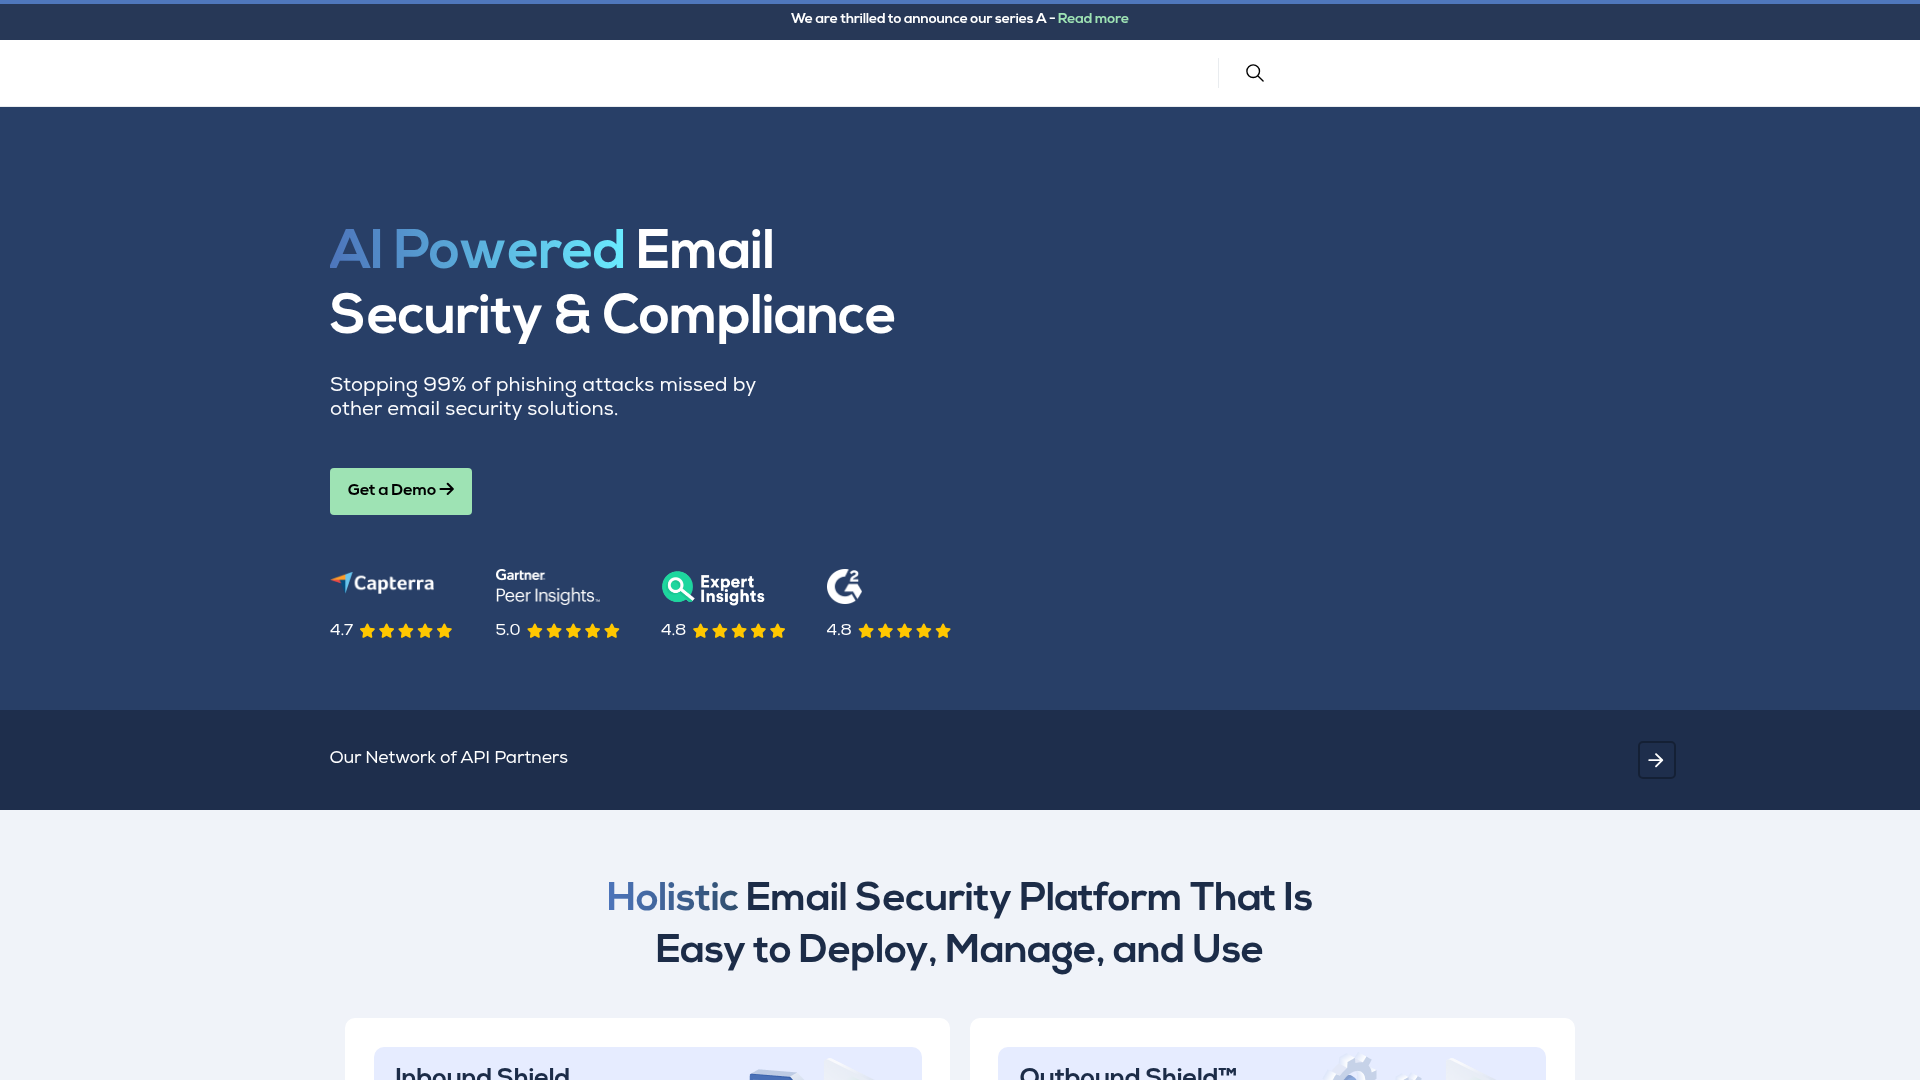Open the site search
This screenshot has height=1080, width=1920.
[x=1255, y=72]
